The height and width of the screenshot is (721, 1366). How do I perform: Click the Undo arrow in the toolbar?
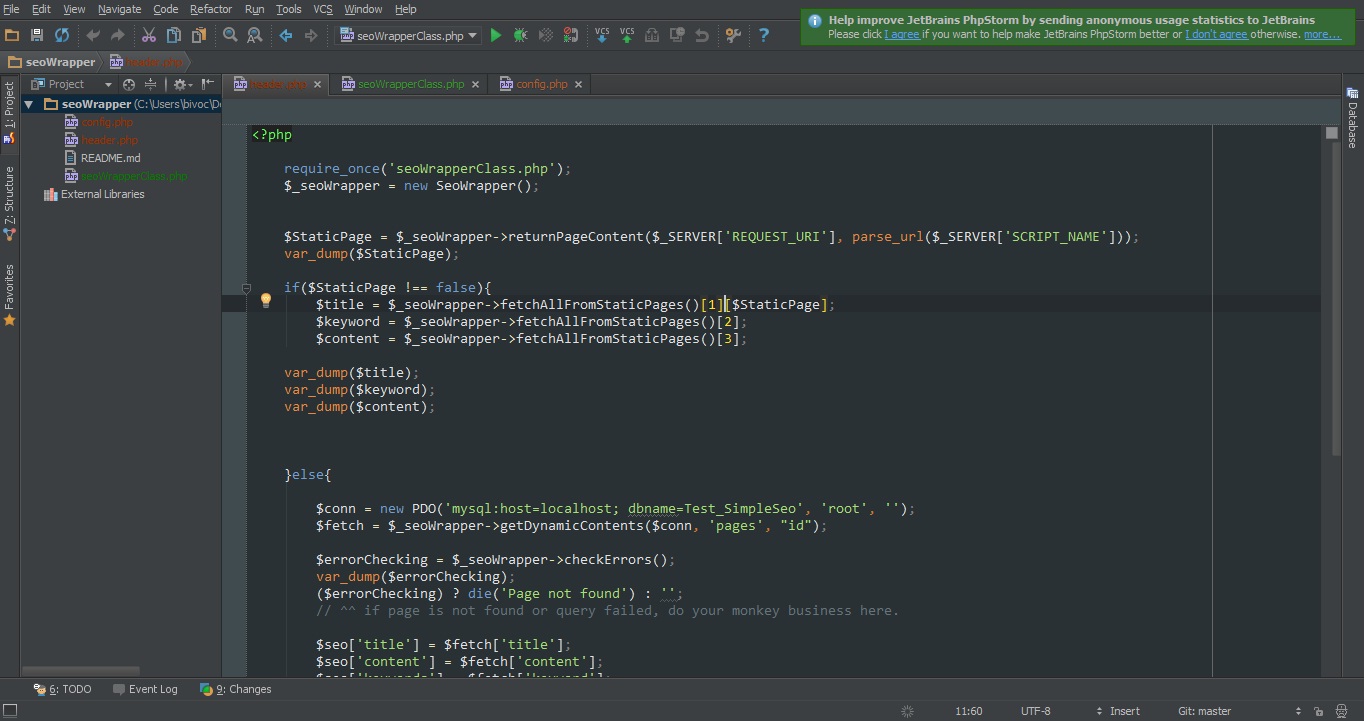click(x=93, y=35)
